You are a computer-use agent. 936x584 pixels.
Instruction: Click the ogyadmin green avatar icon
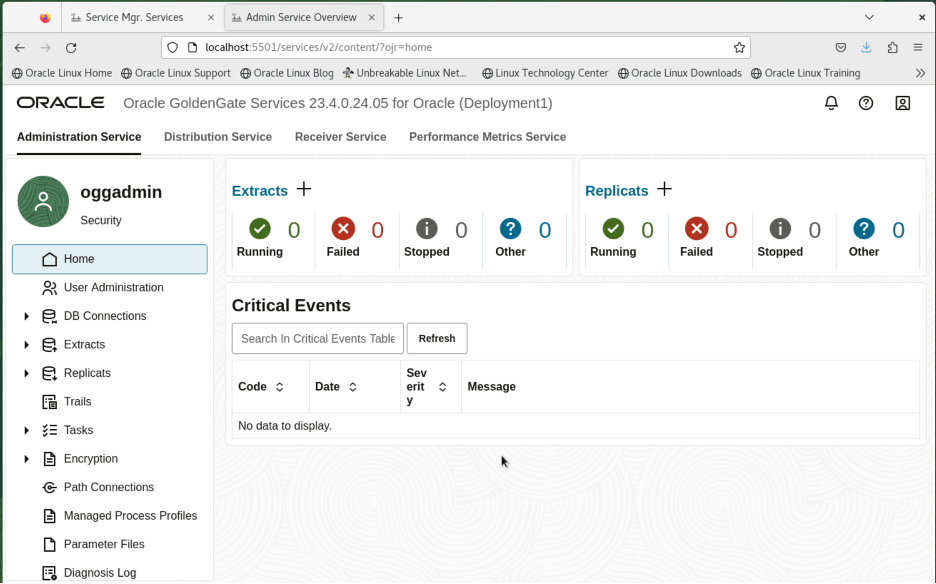coord(44,202)
